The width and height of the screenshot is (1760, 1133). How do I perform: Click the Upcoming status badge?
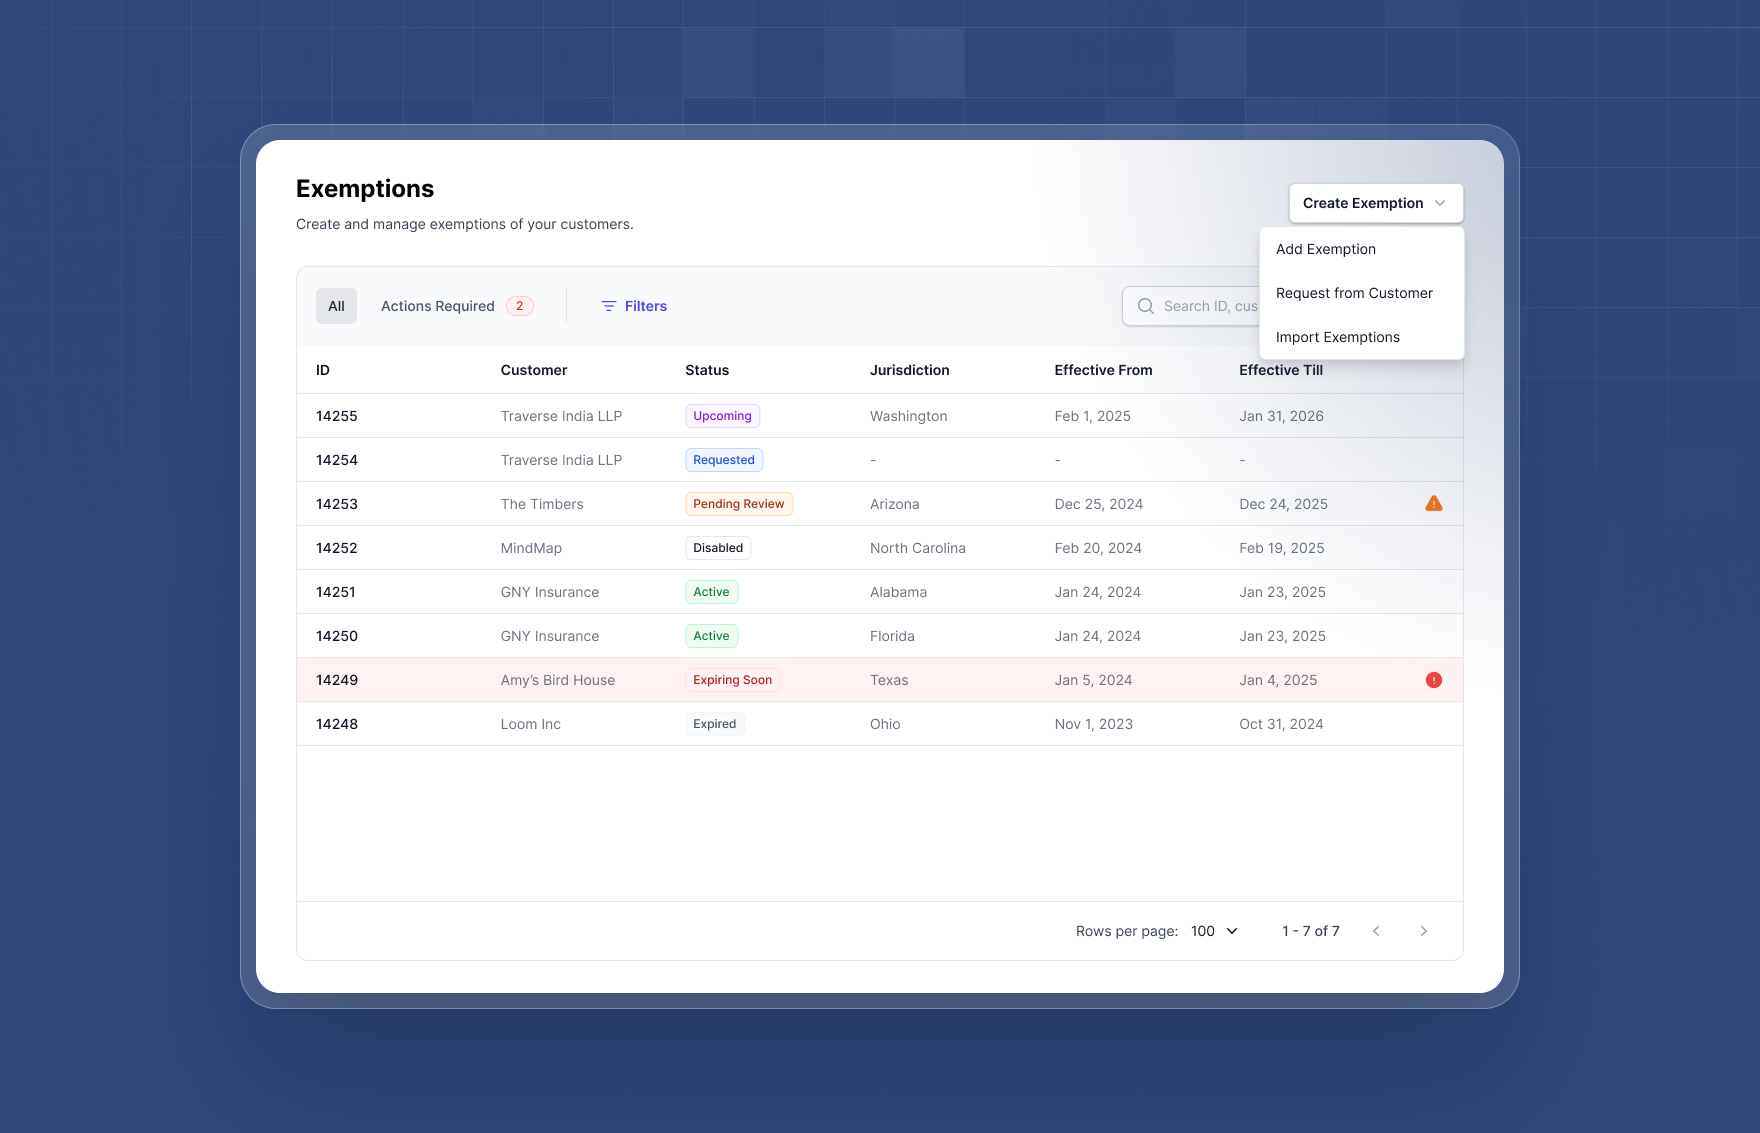tap(722, 416)
